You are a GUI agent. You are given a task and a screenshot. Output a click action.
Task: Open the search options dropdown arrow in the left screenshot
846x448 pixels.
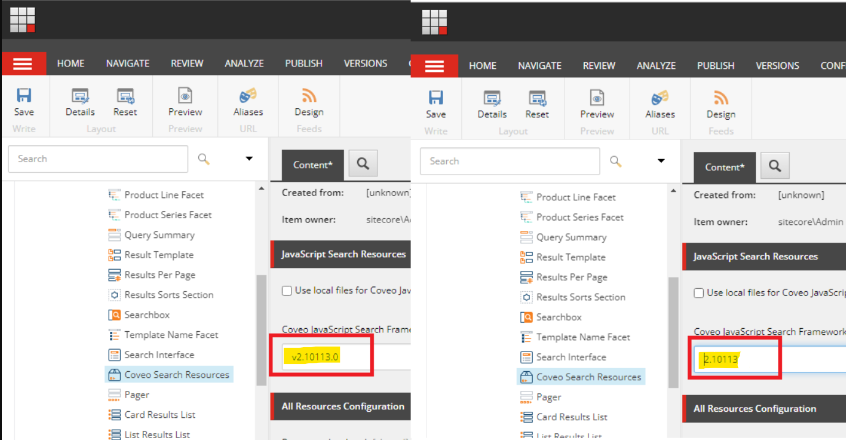249,159
